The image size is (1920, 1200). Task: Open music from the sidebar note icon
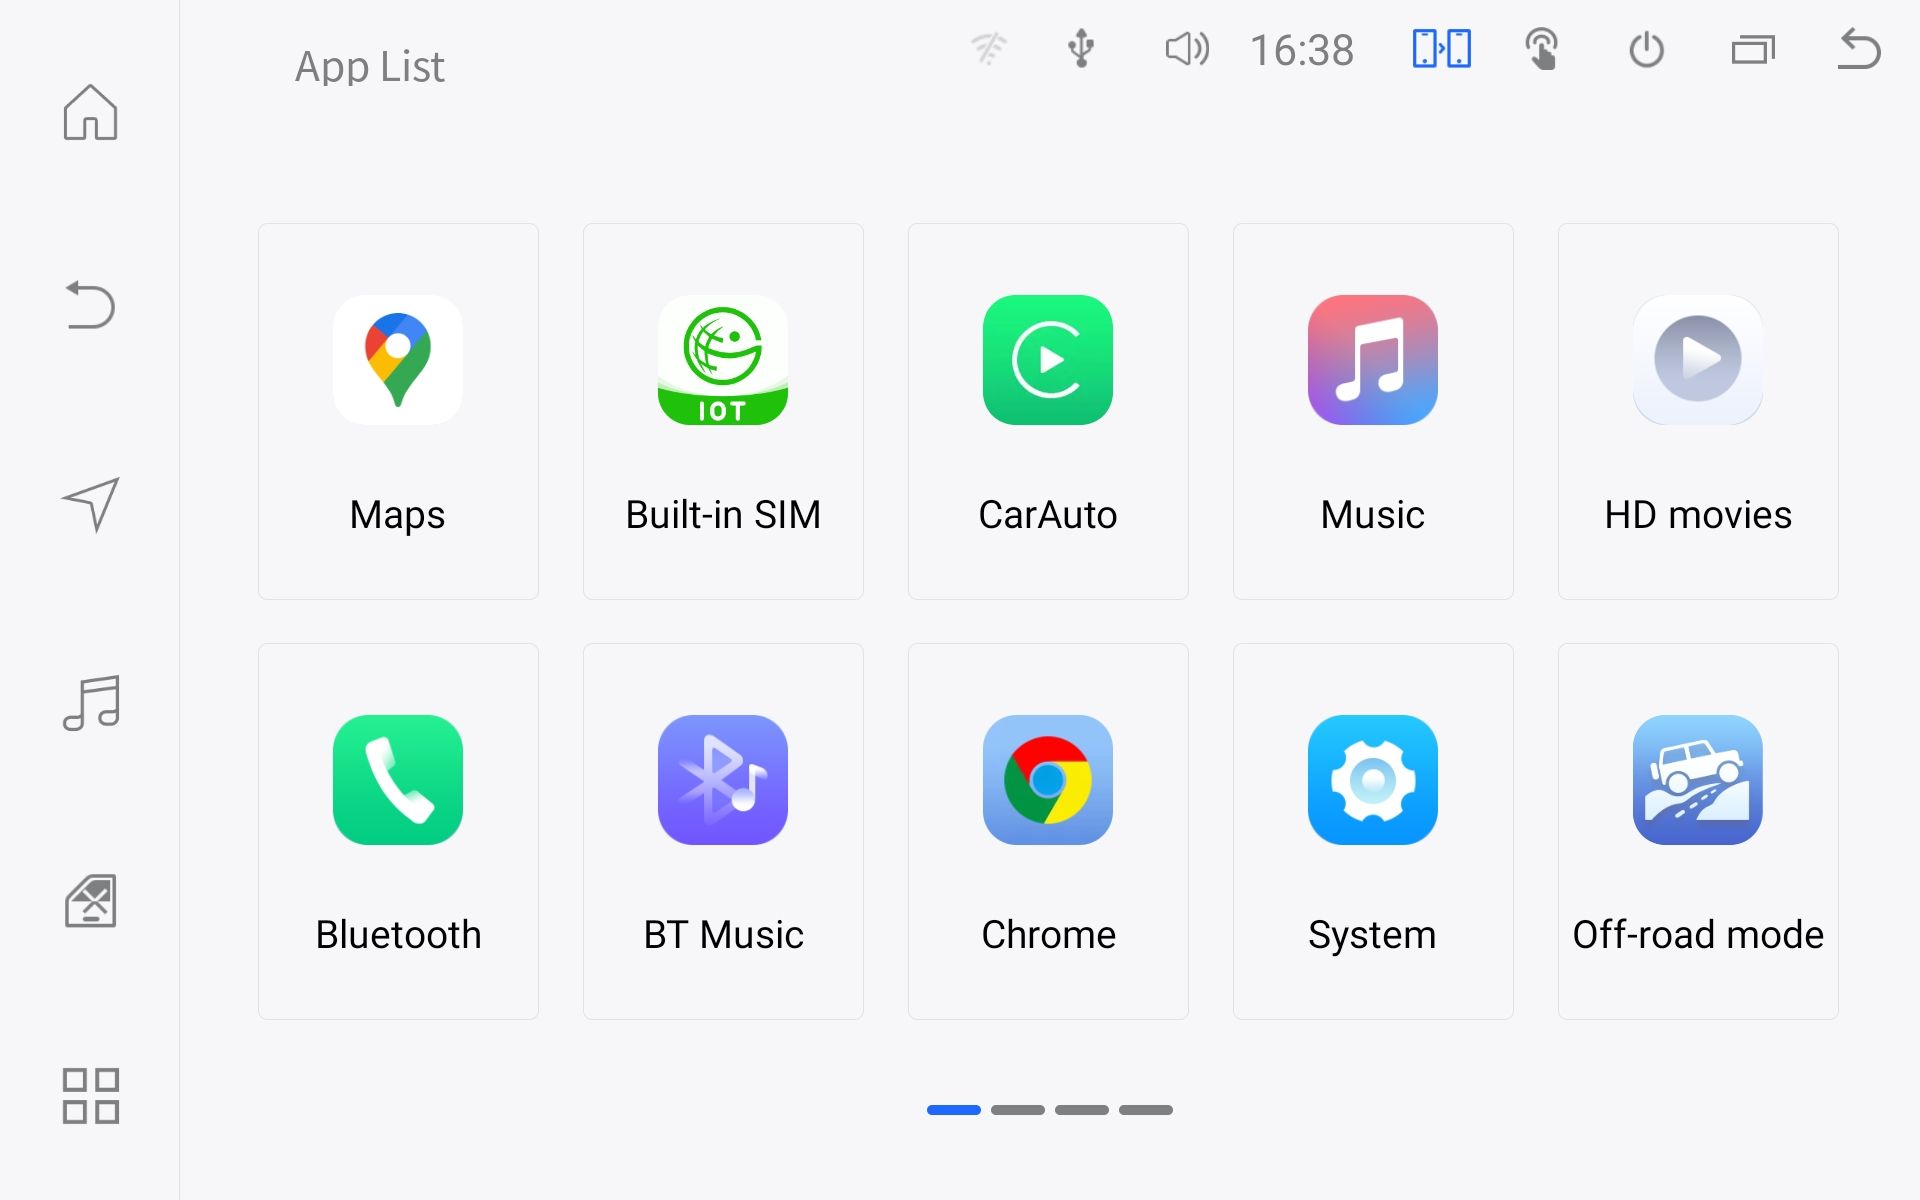[x=91, y=702]
